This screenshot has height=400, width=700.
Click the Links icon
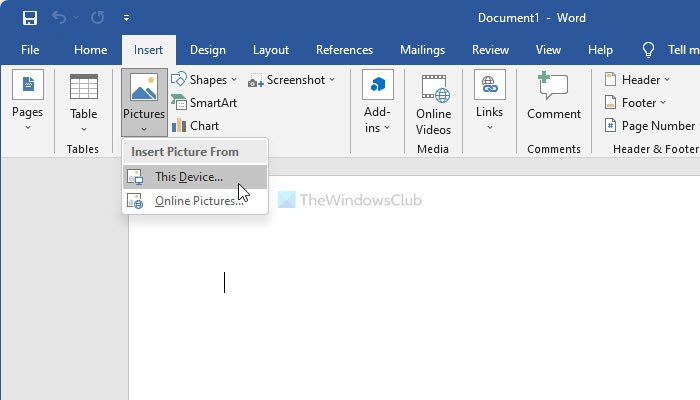coord(490,84)
